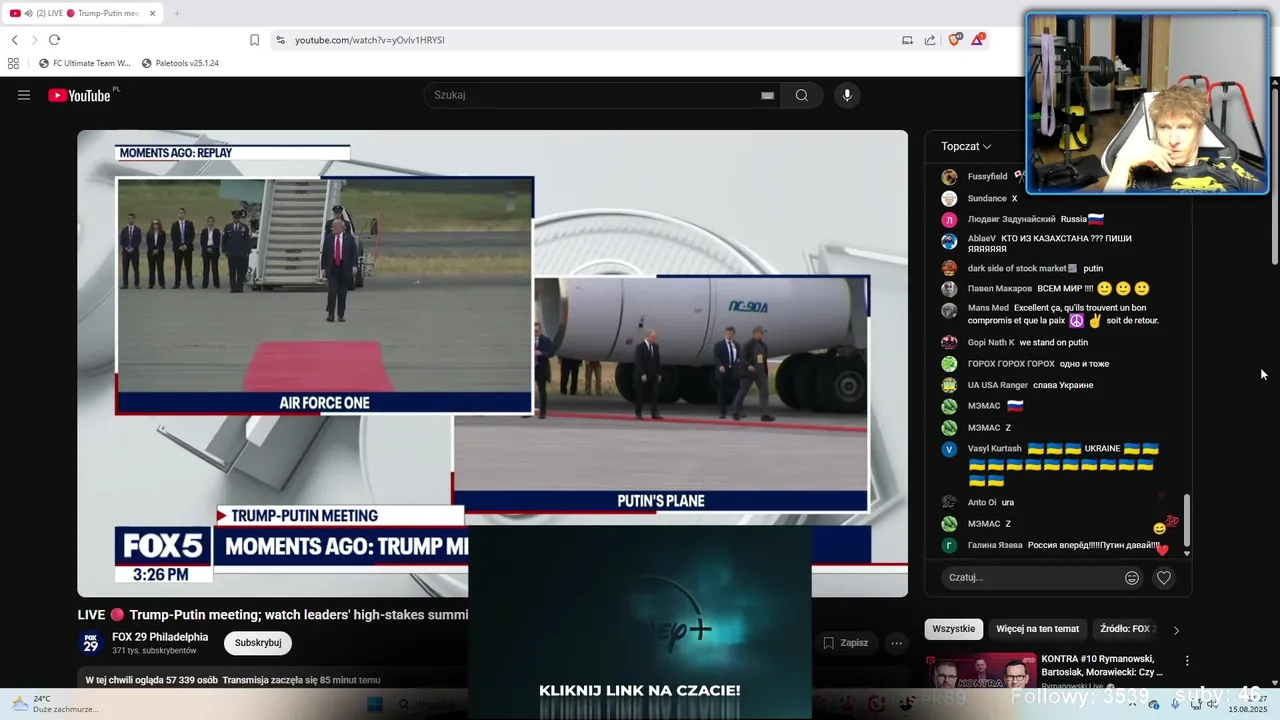This screenshot has width=1280, height=720.
Task: Click the chat scrollbar thumb
Action: [1187, 520]
